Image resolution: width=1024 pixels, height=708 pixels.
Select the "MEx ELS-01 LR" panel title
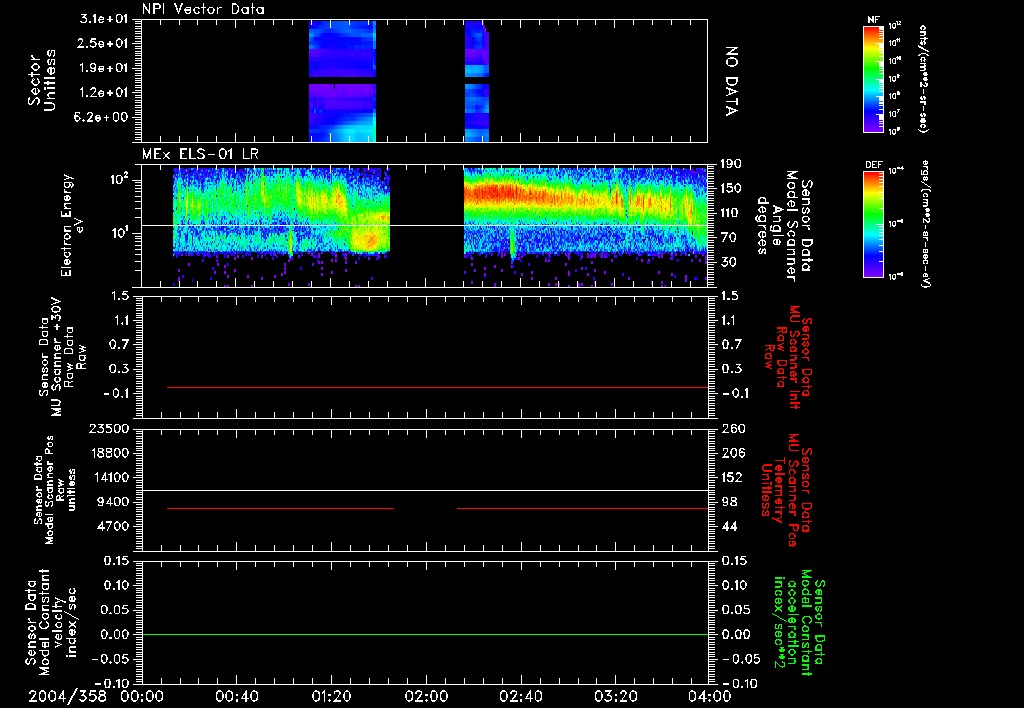[200, 154]
